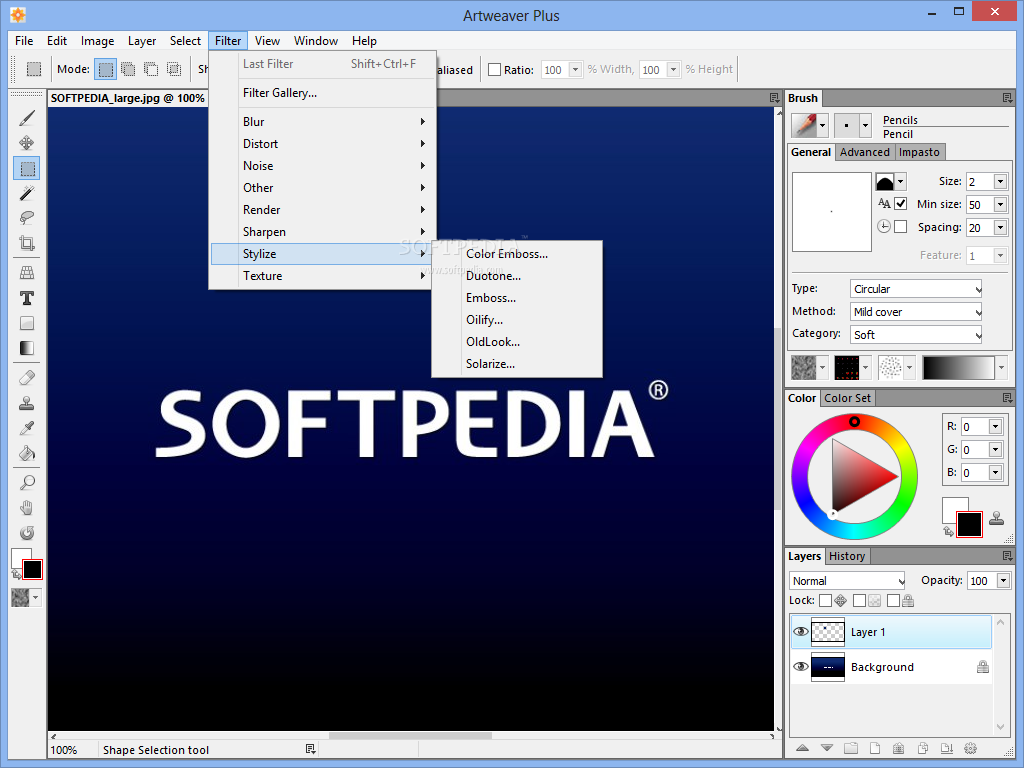The height and width of the screenshot is (768, 1024).
Task: Click the white background swatch in Color panel
Action: point(952,506)
